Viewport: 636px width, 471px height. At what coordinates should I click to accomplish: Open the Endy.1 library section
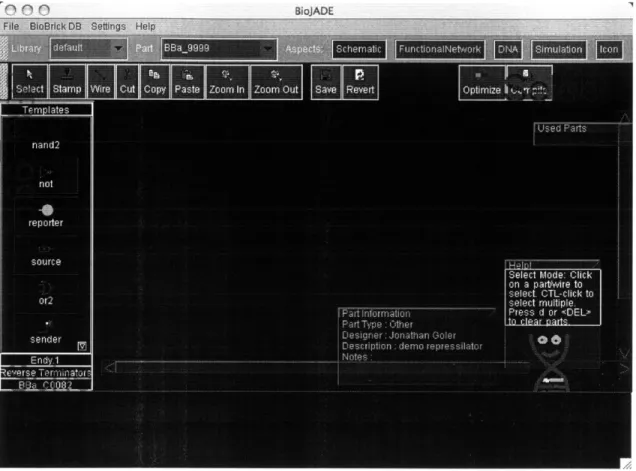coord(46,360)
